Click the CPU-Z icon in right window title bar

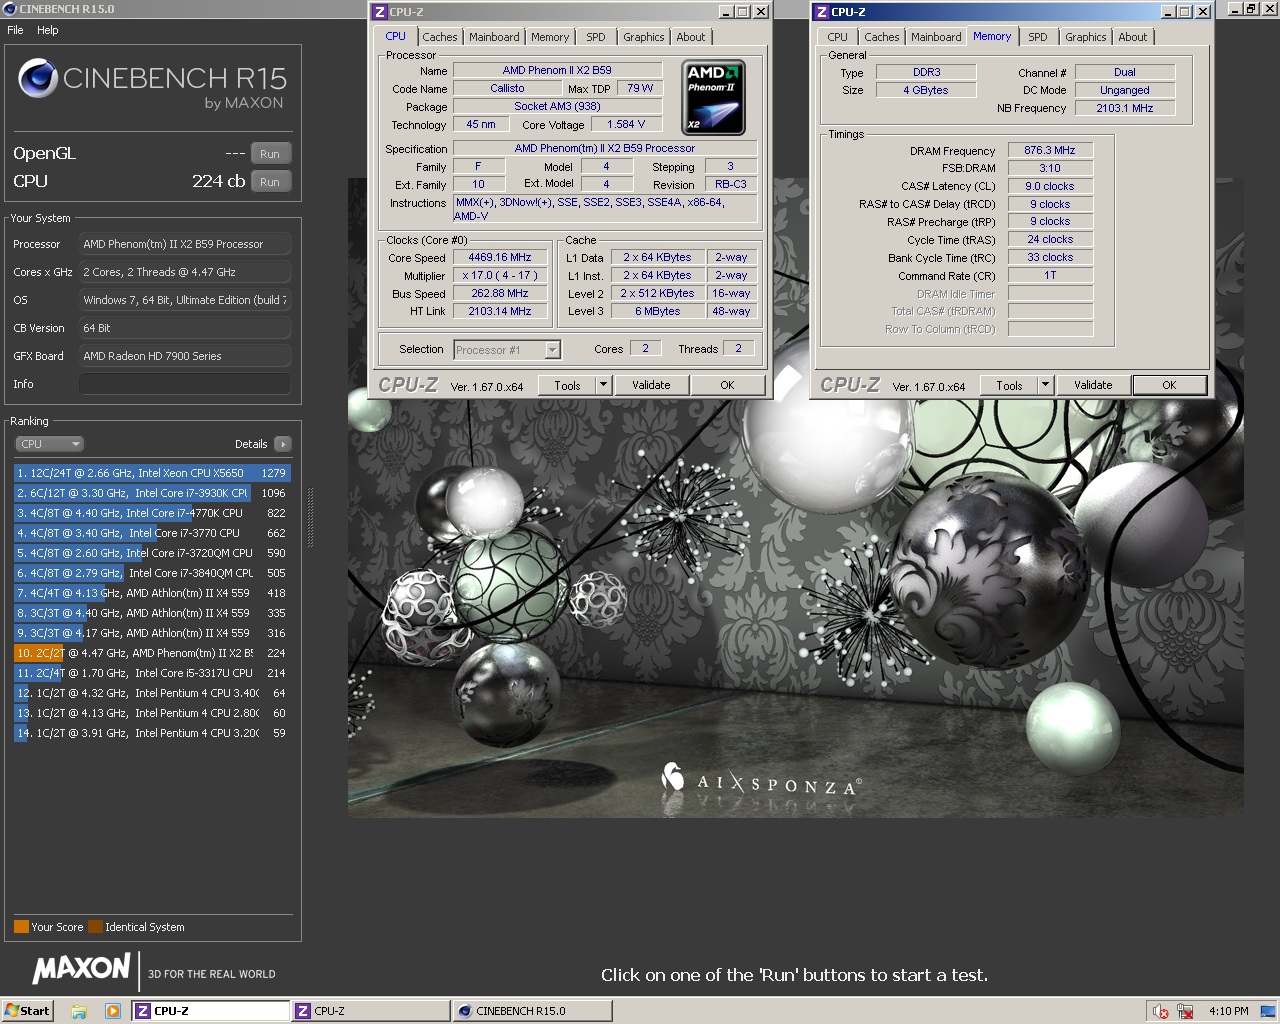821,12
